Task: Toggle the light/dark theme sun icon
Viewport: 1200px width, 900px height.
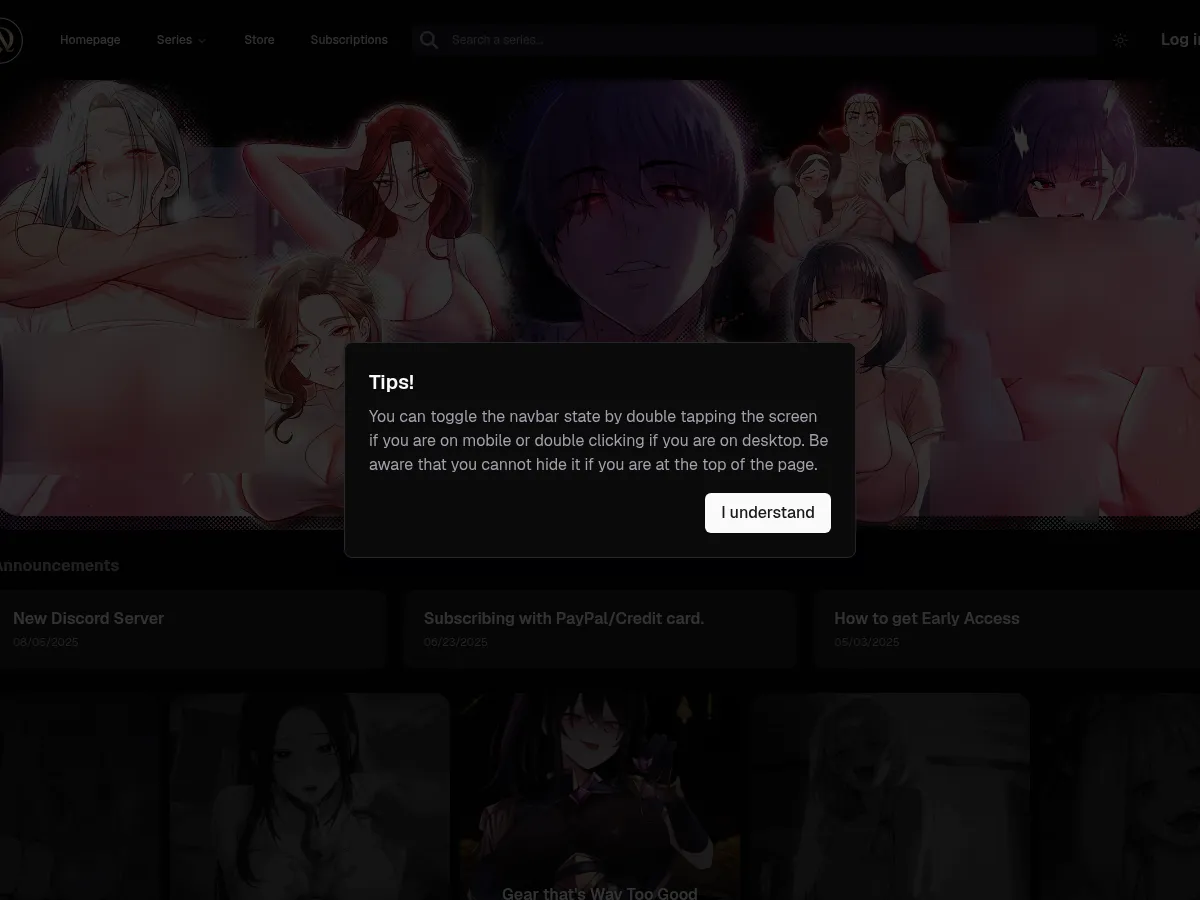Action: [x=1120, y=41]
